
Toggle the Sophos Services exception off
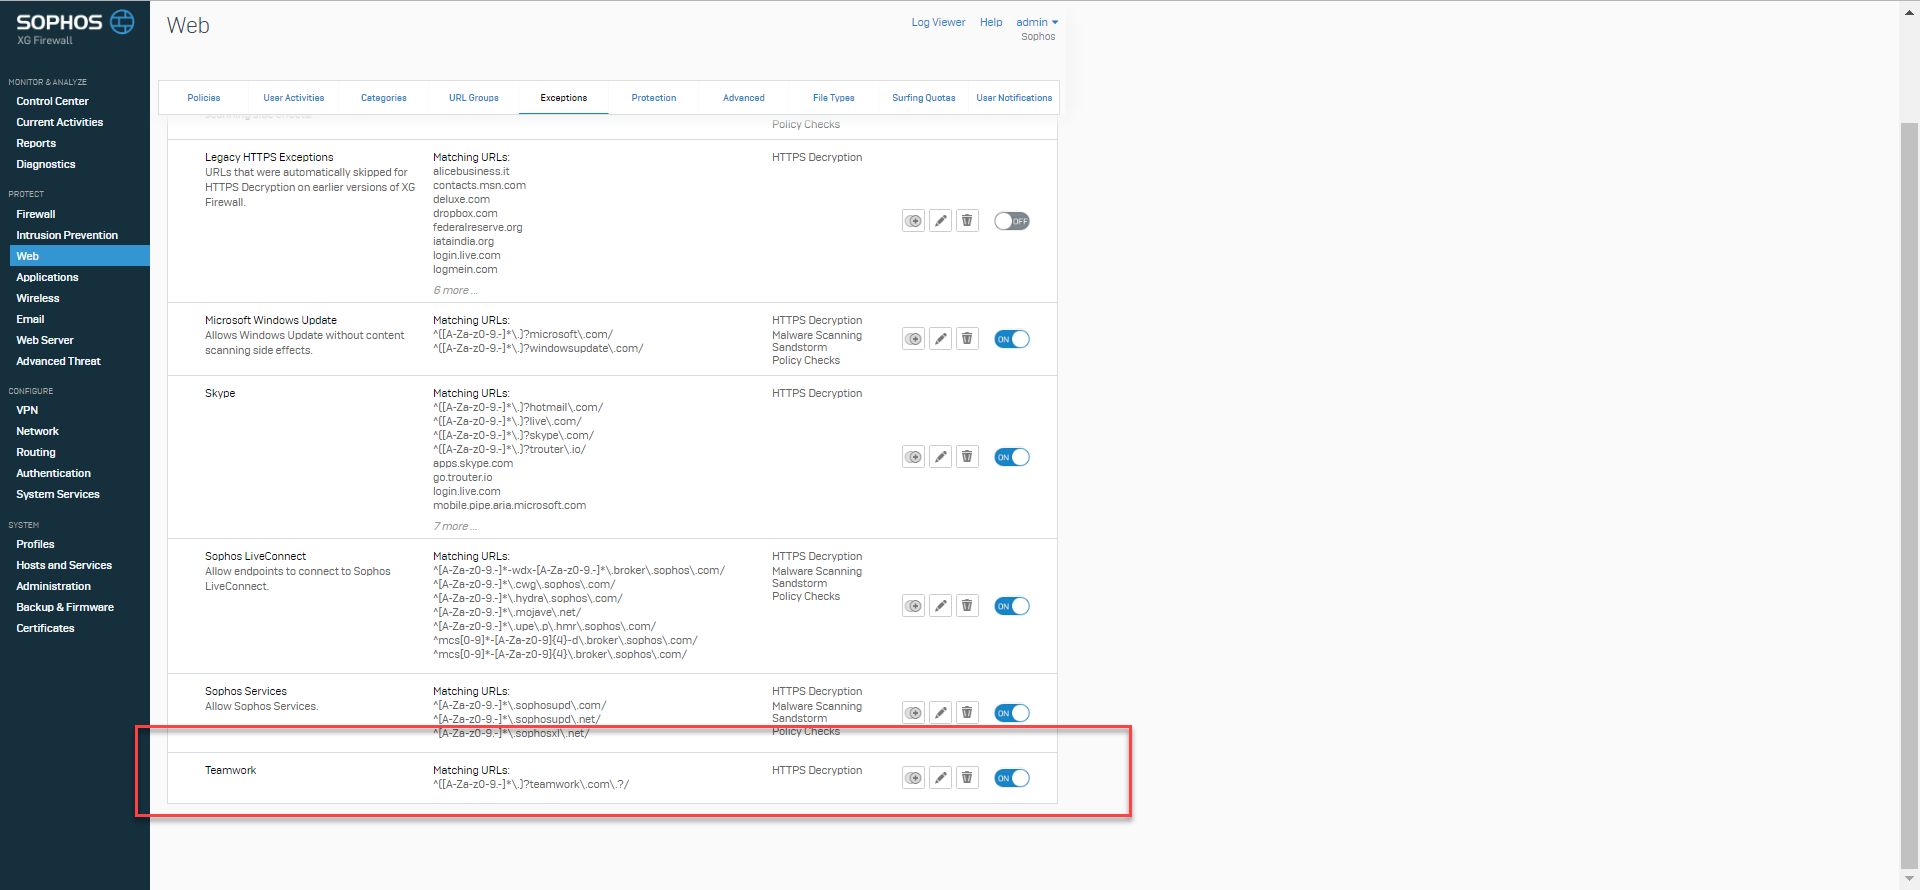[x=1012, y=713]
